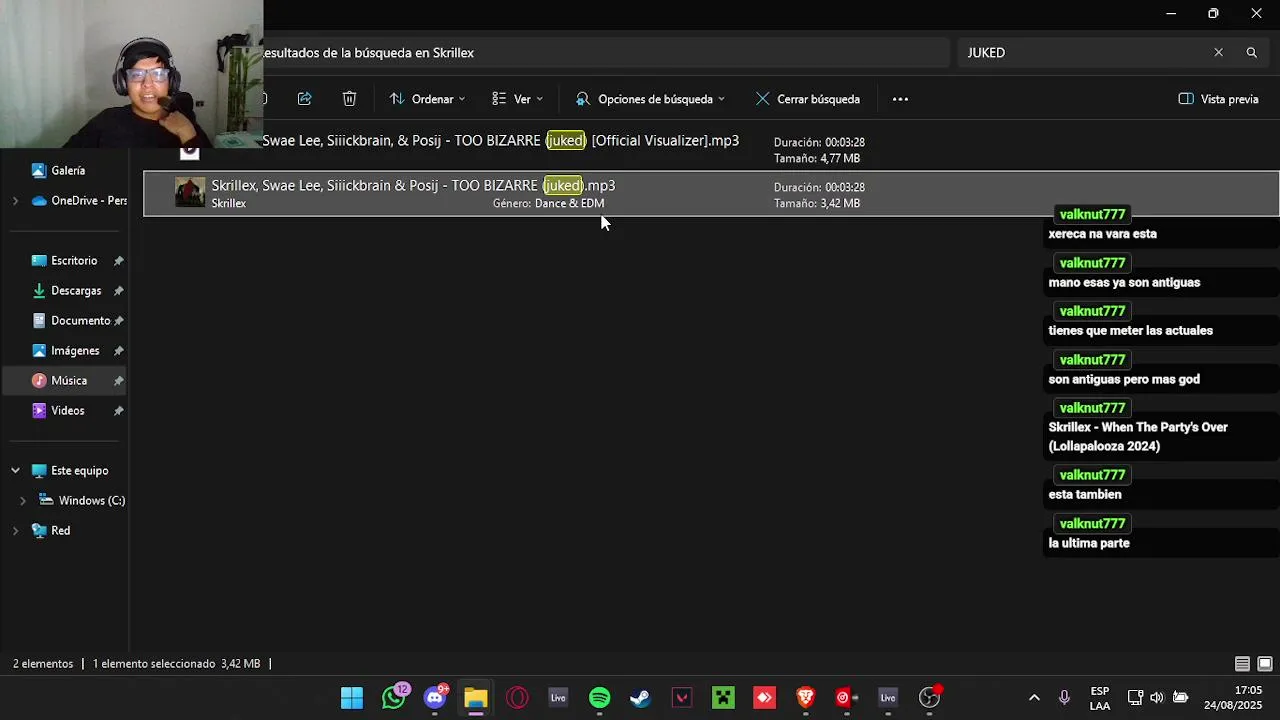Screen dimensions: 1280x720
Task: Click the microphone tray icon
Action: (x=1064, y=698)
